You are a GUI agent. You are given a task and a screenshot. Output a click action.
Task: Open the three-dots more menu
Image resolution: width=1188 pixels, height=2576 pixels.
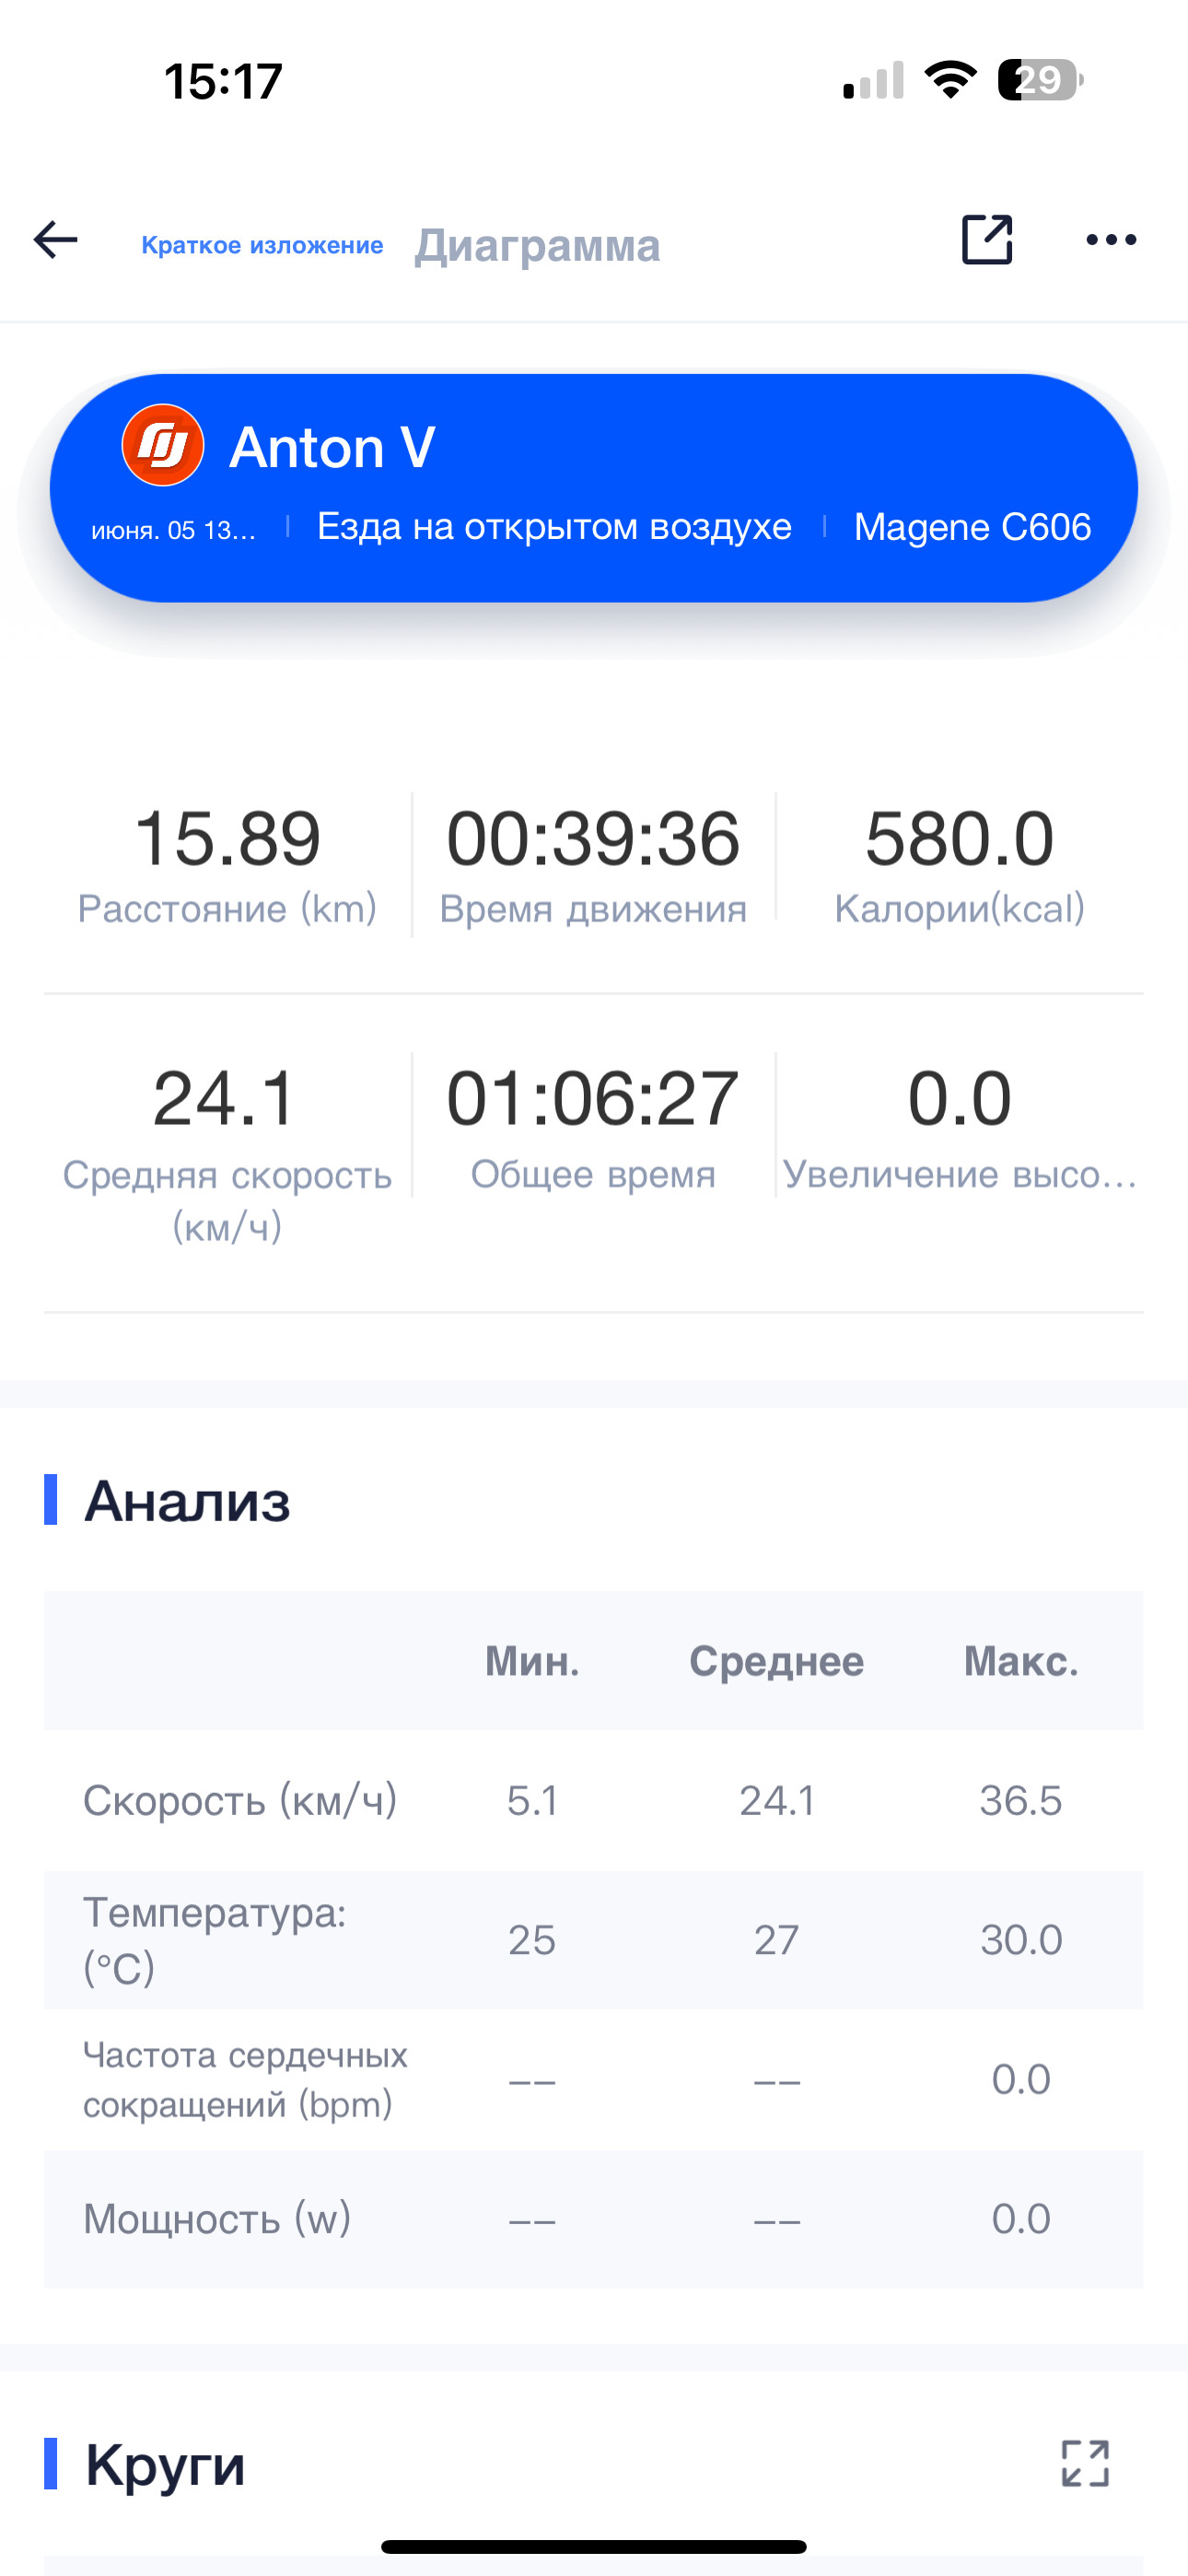pyautogui.click(x=1111, y=240)
